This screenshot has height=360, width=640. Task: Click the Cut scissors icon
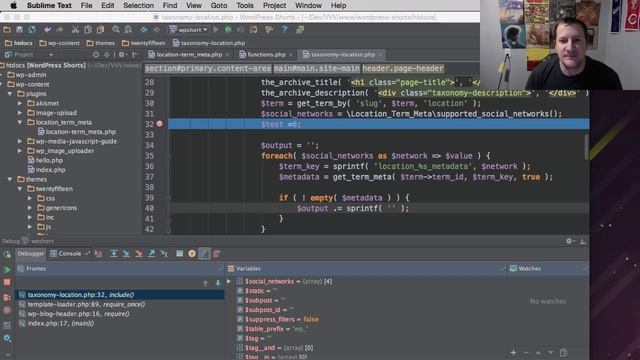coord(75,29)
